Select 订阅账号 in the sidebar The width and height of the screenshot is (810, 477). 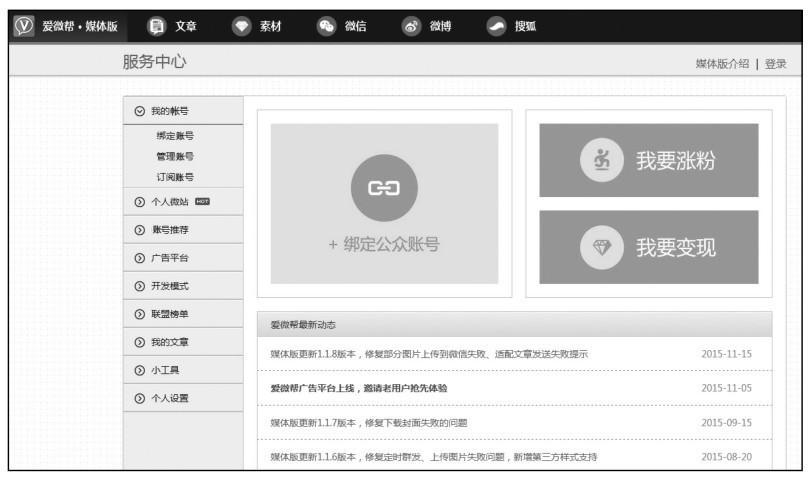coord(175,177)
